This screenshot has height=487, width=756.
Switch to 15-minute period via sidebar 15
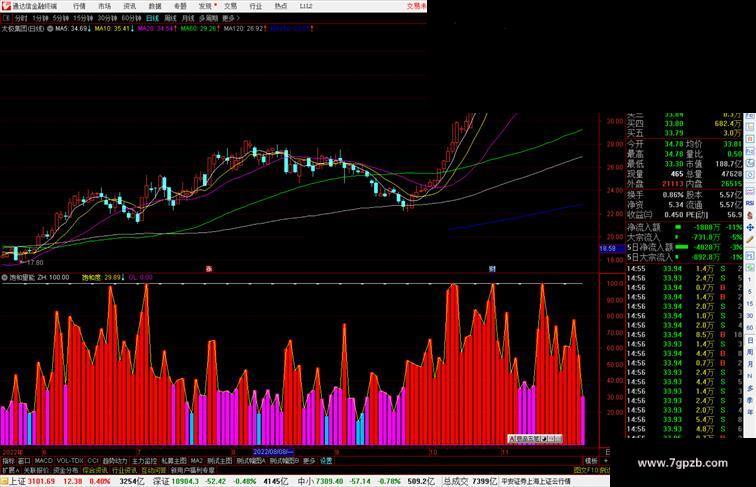pyautogui.click(x=750, y=303)
